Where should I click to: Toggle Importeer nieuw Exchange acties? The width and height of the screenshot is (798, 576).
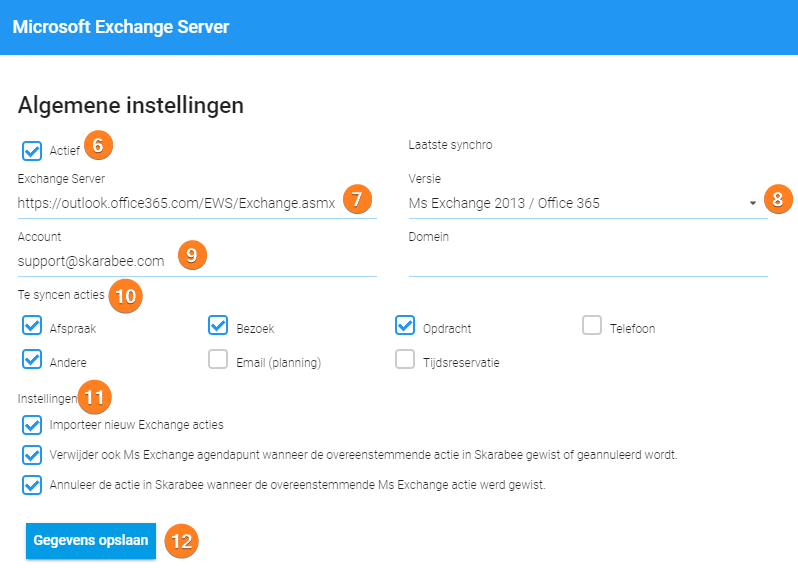32,425
